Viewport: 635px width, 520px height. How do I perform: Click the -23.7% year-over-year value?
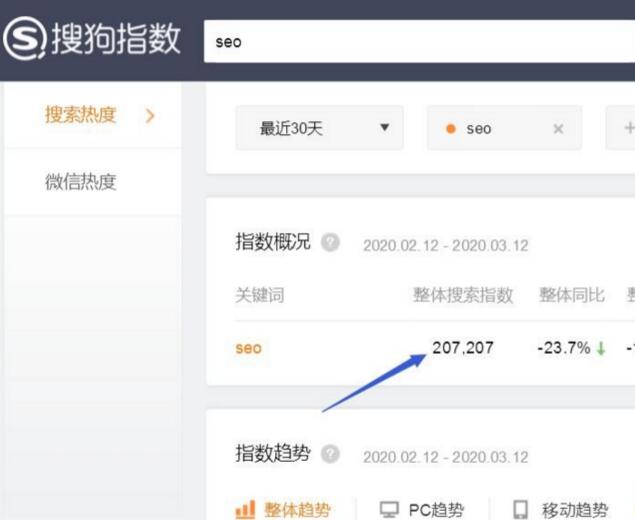click(x=564, y=348)
